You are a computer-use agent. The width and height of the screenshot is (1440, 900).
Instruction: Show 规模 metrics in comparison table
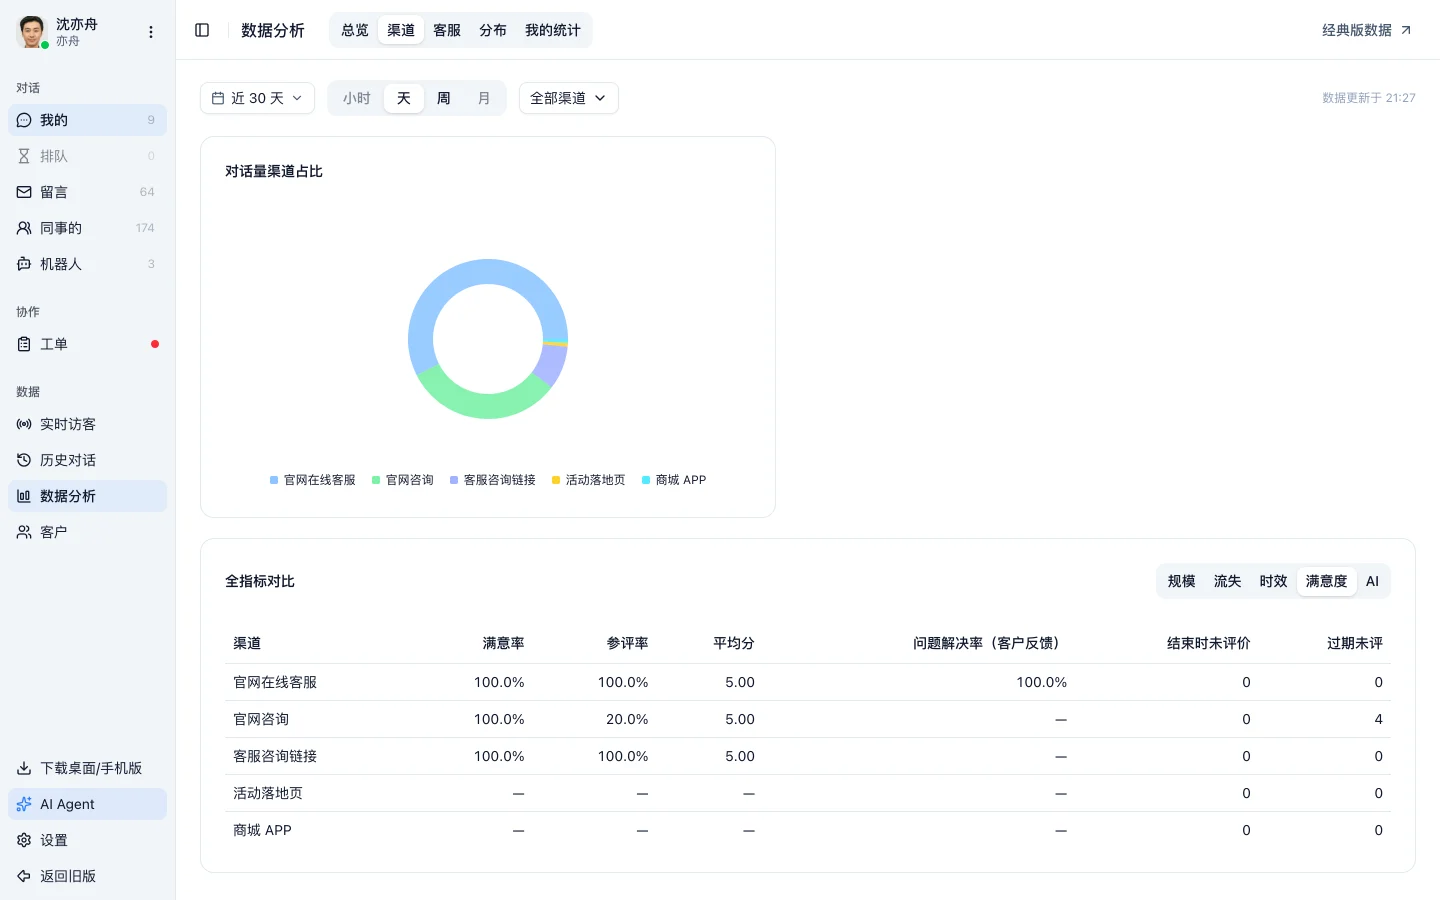1182,581
